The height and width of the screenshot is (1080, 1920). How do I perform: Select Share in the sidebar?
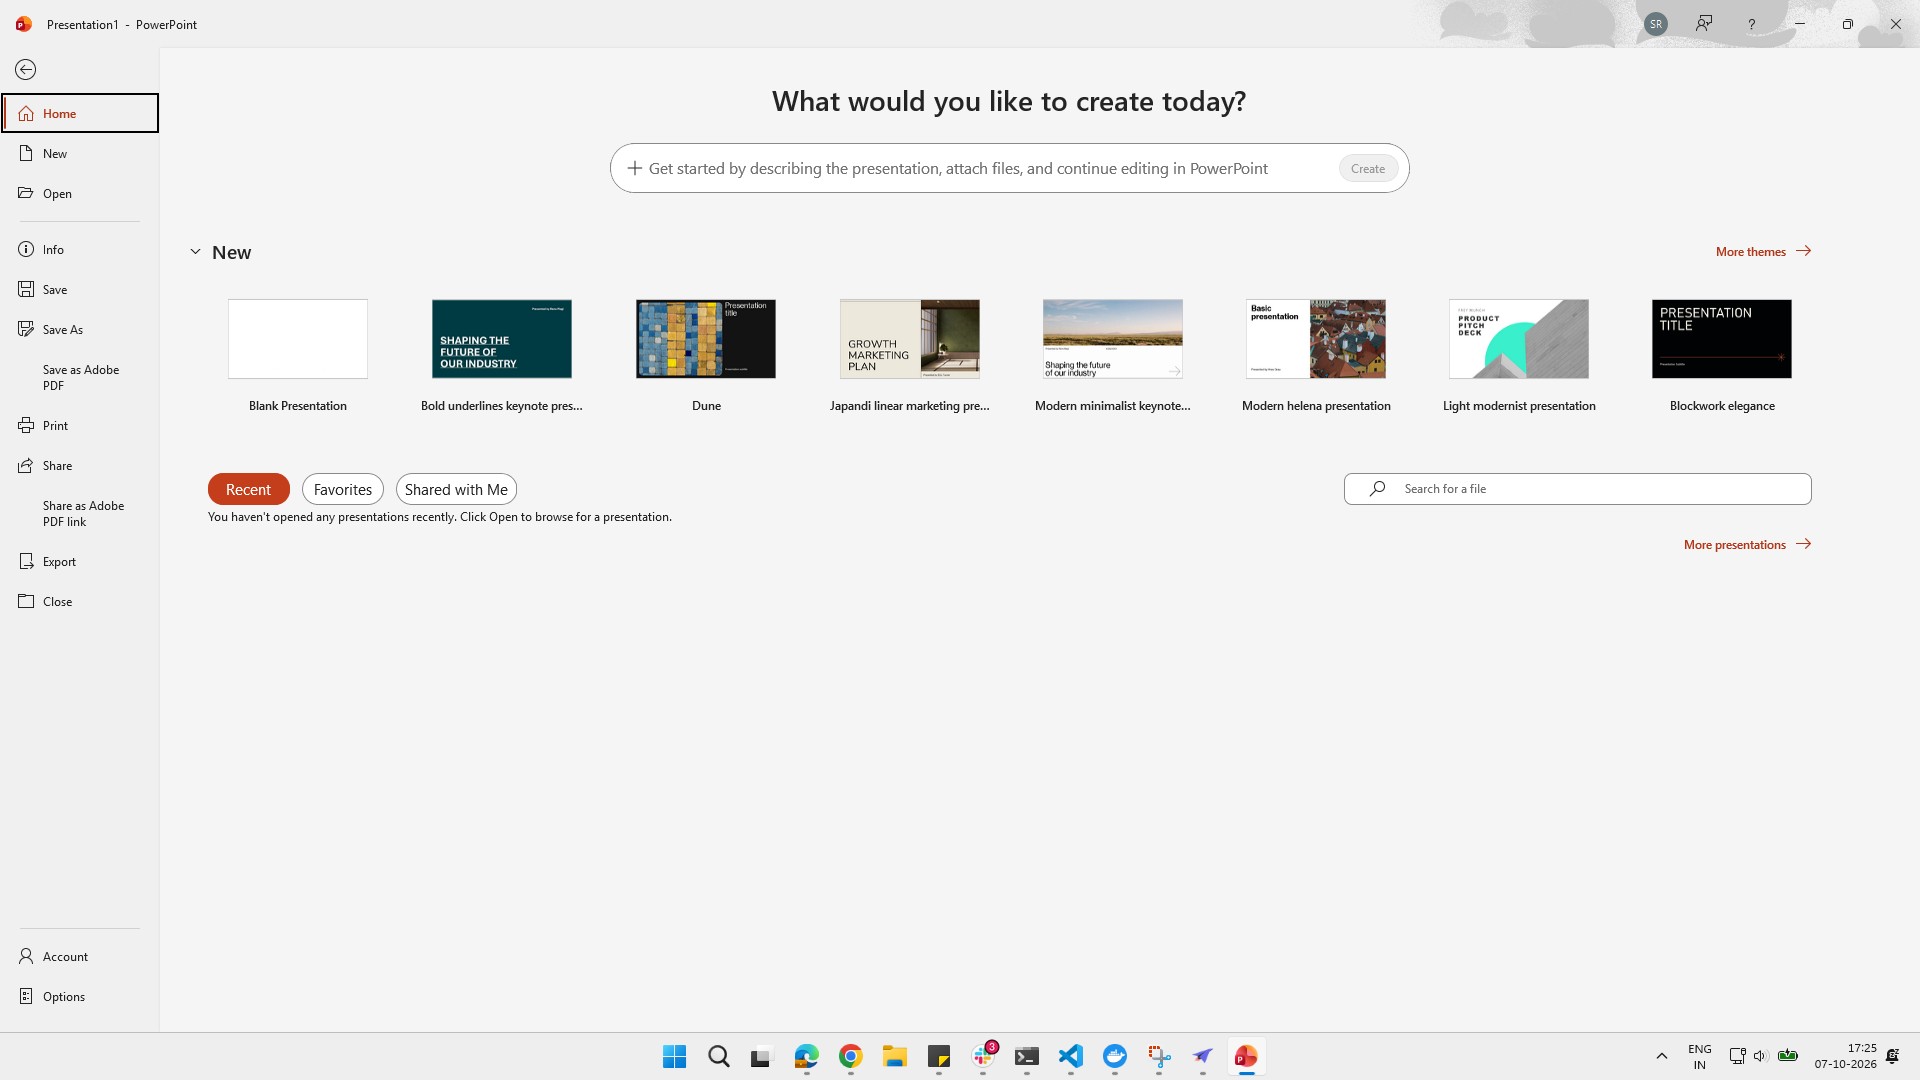click(80, 465)
